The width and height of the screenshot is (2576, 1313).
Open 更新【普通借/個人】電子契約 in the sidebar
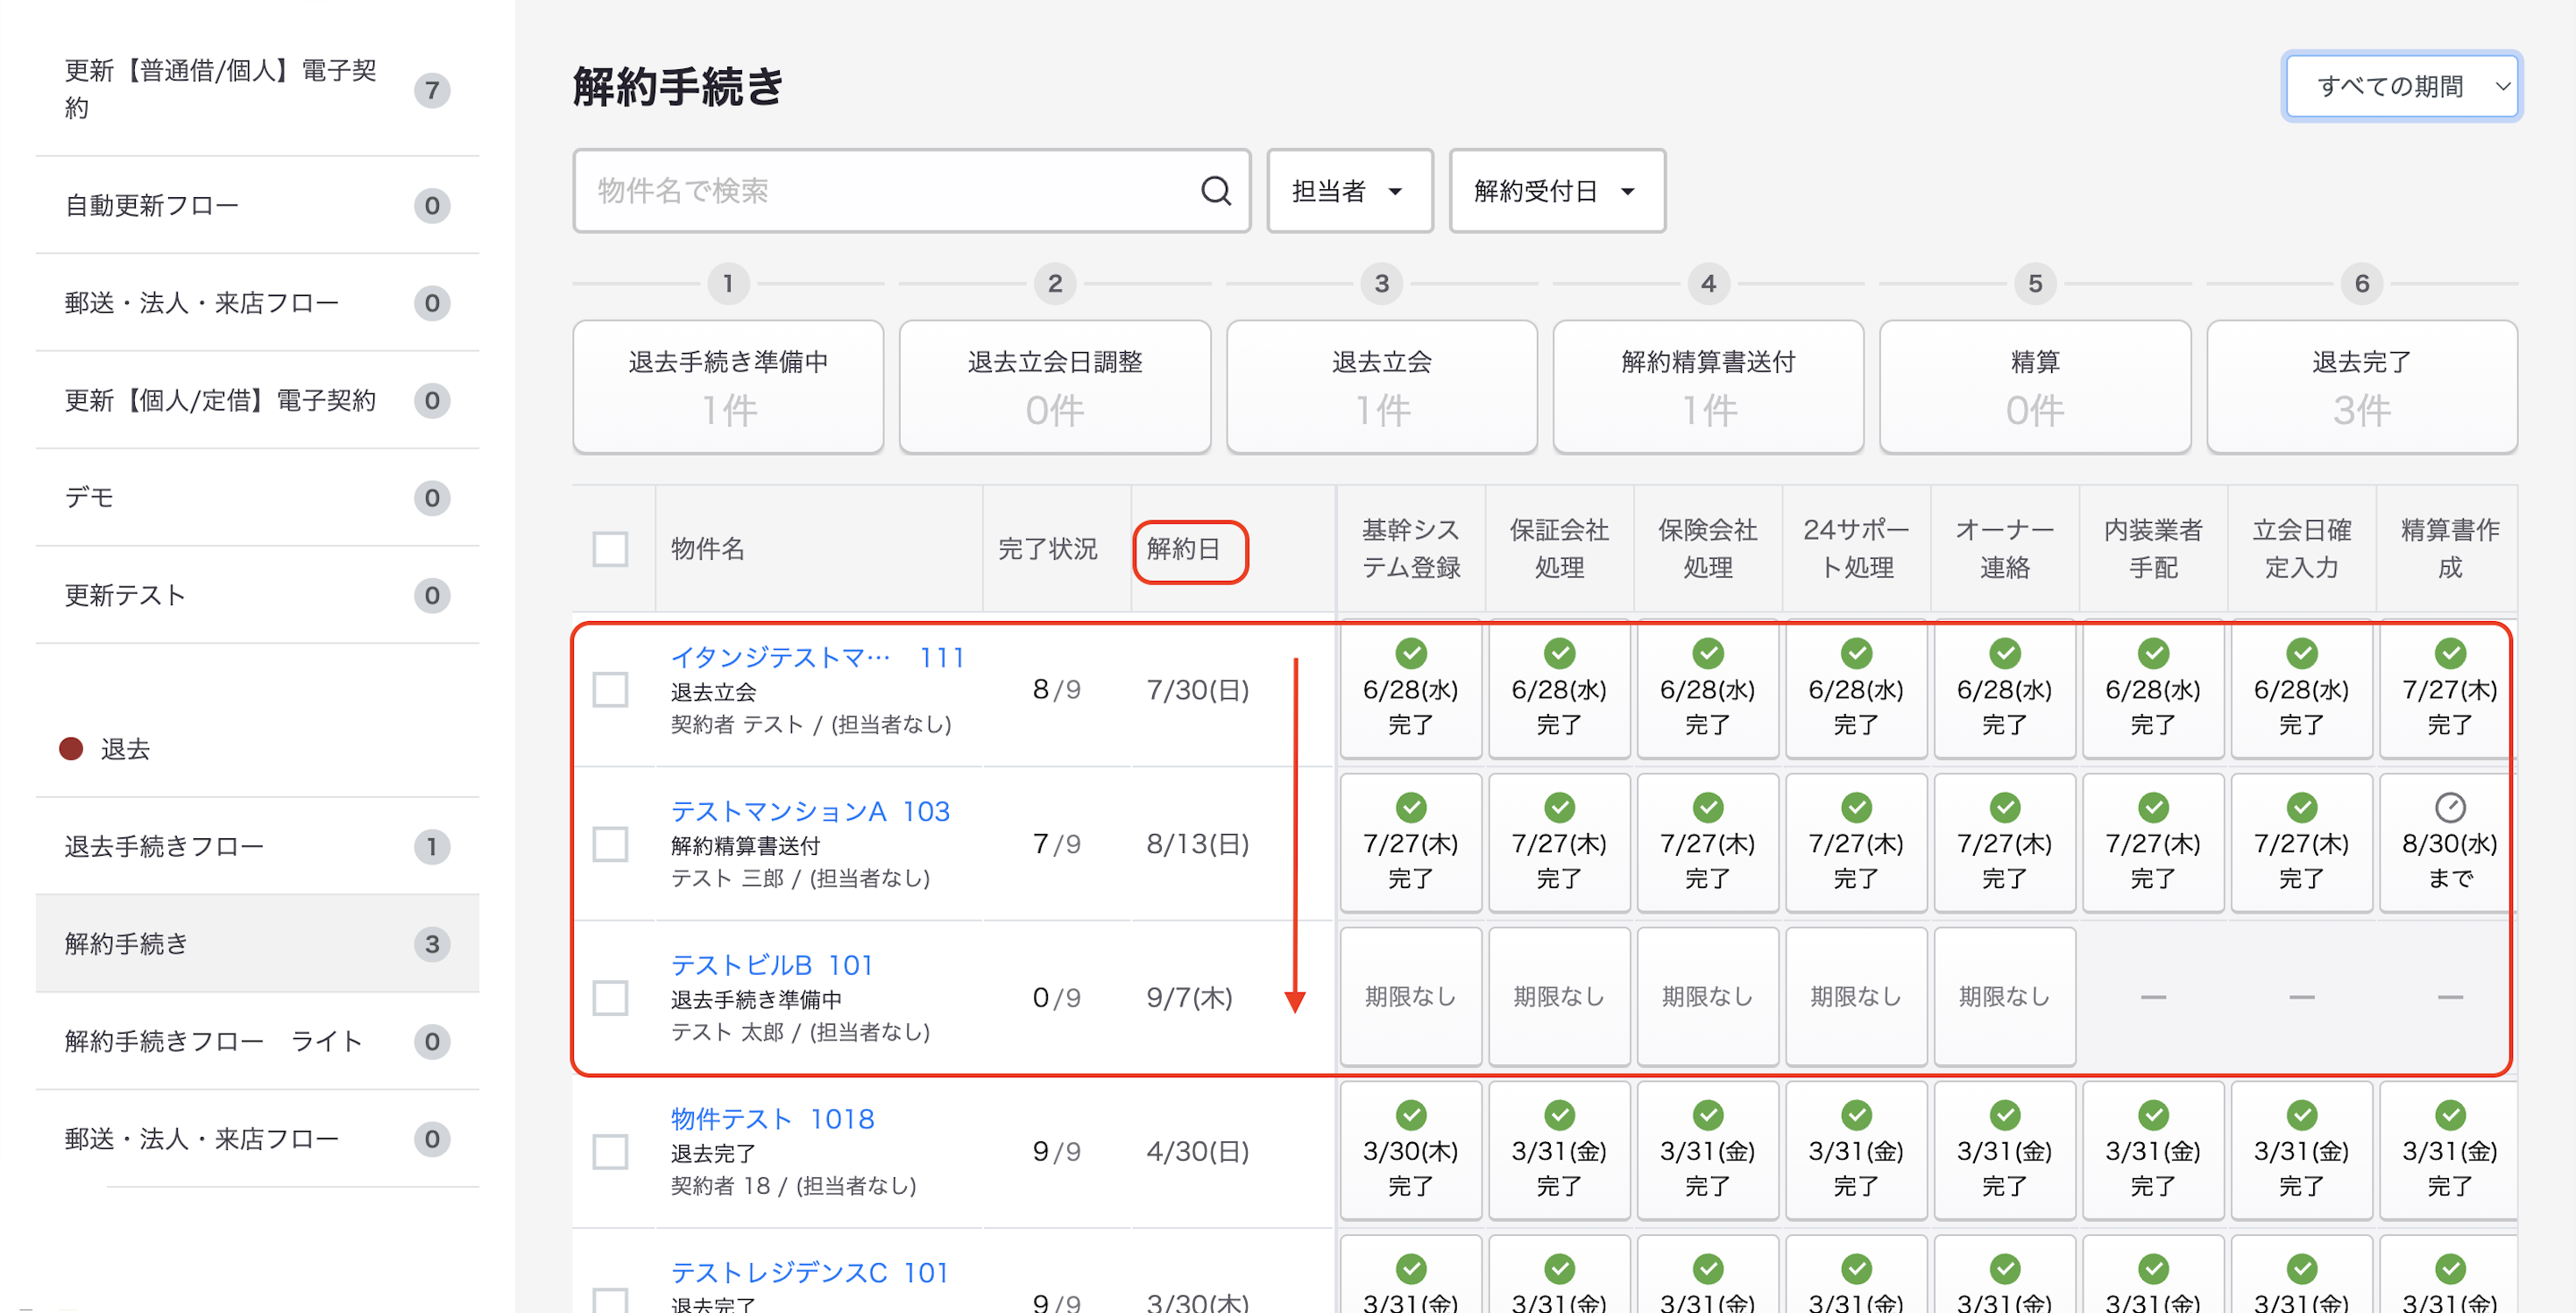(257, 89)
